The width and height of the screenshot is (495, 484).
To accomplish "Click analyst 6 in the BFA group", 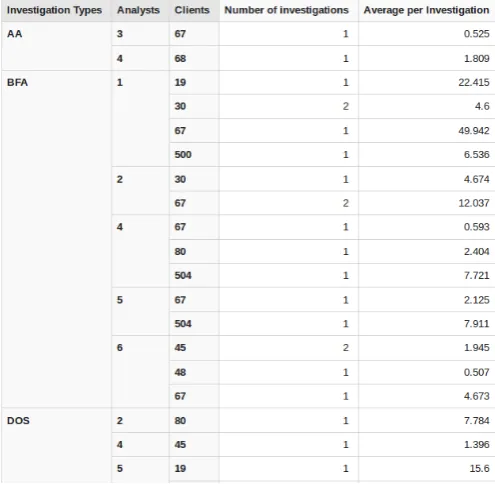I will pos(120,348).
